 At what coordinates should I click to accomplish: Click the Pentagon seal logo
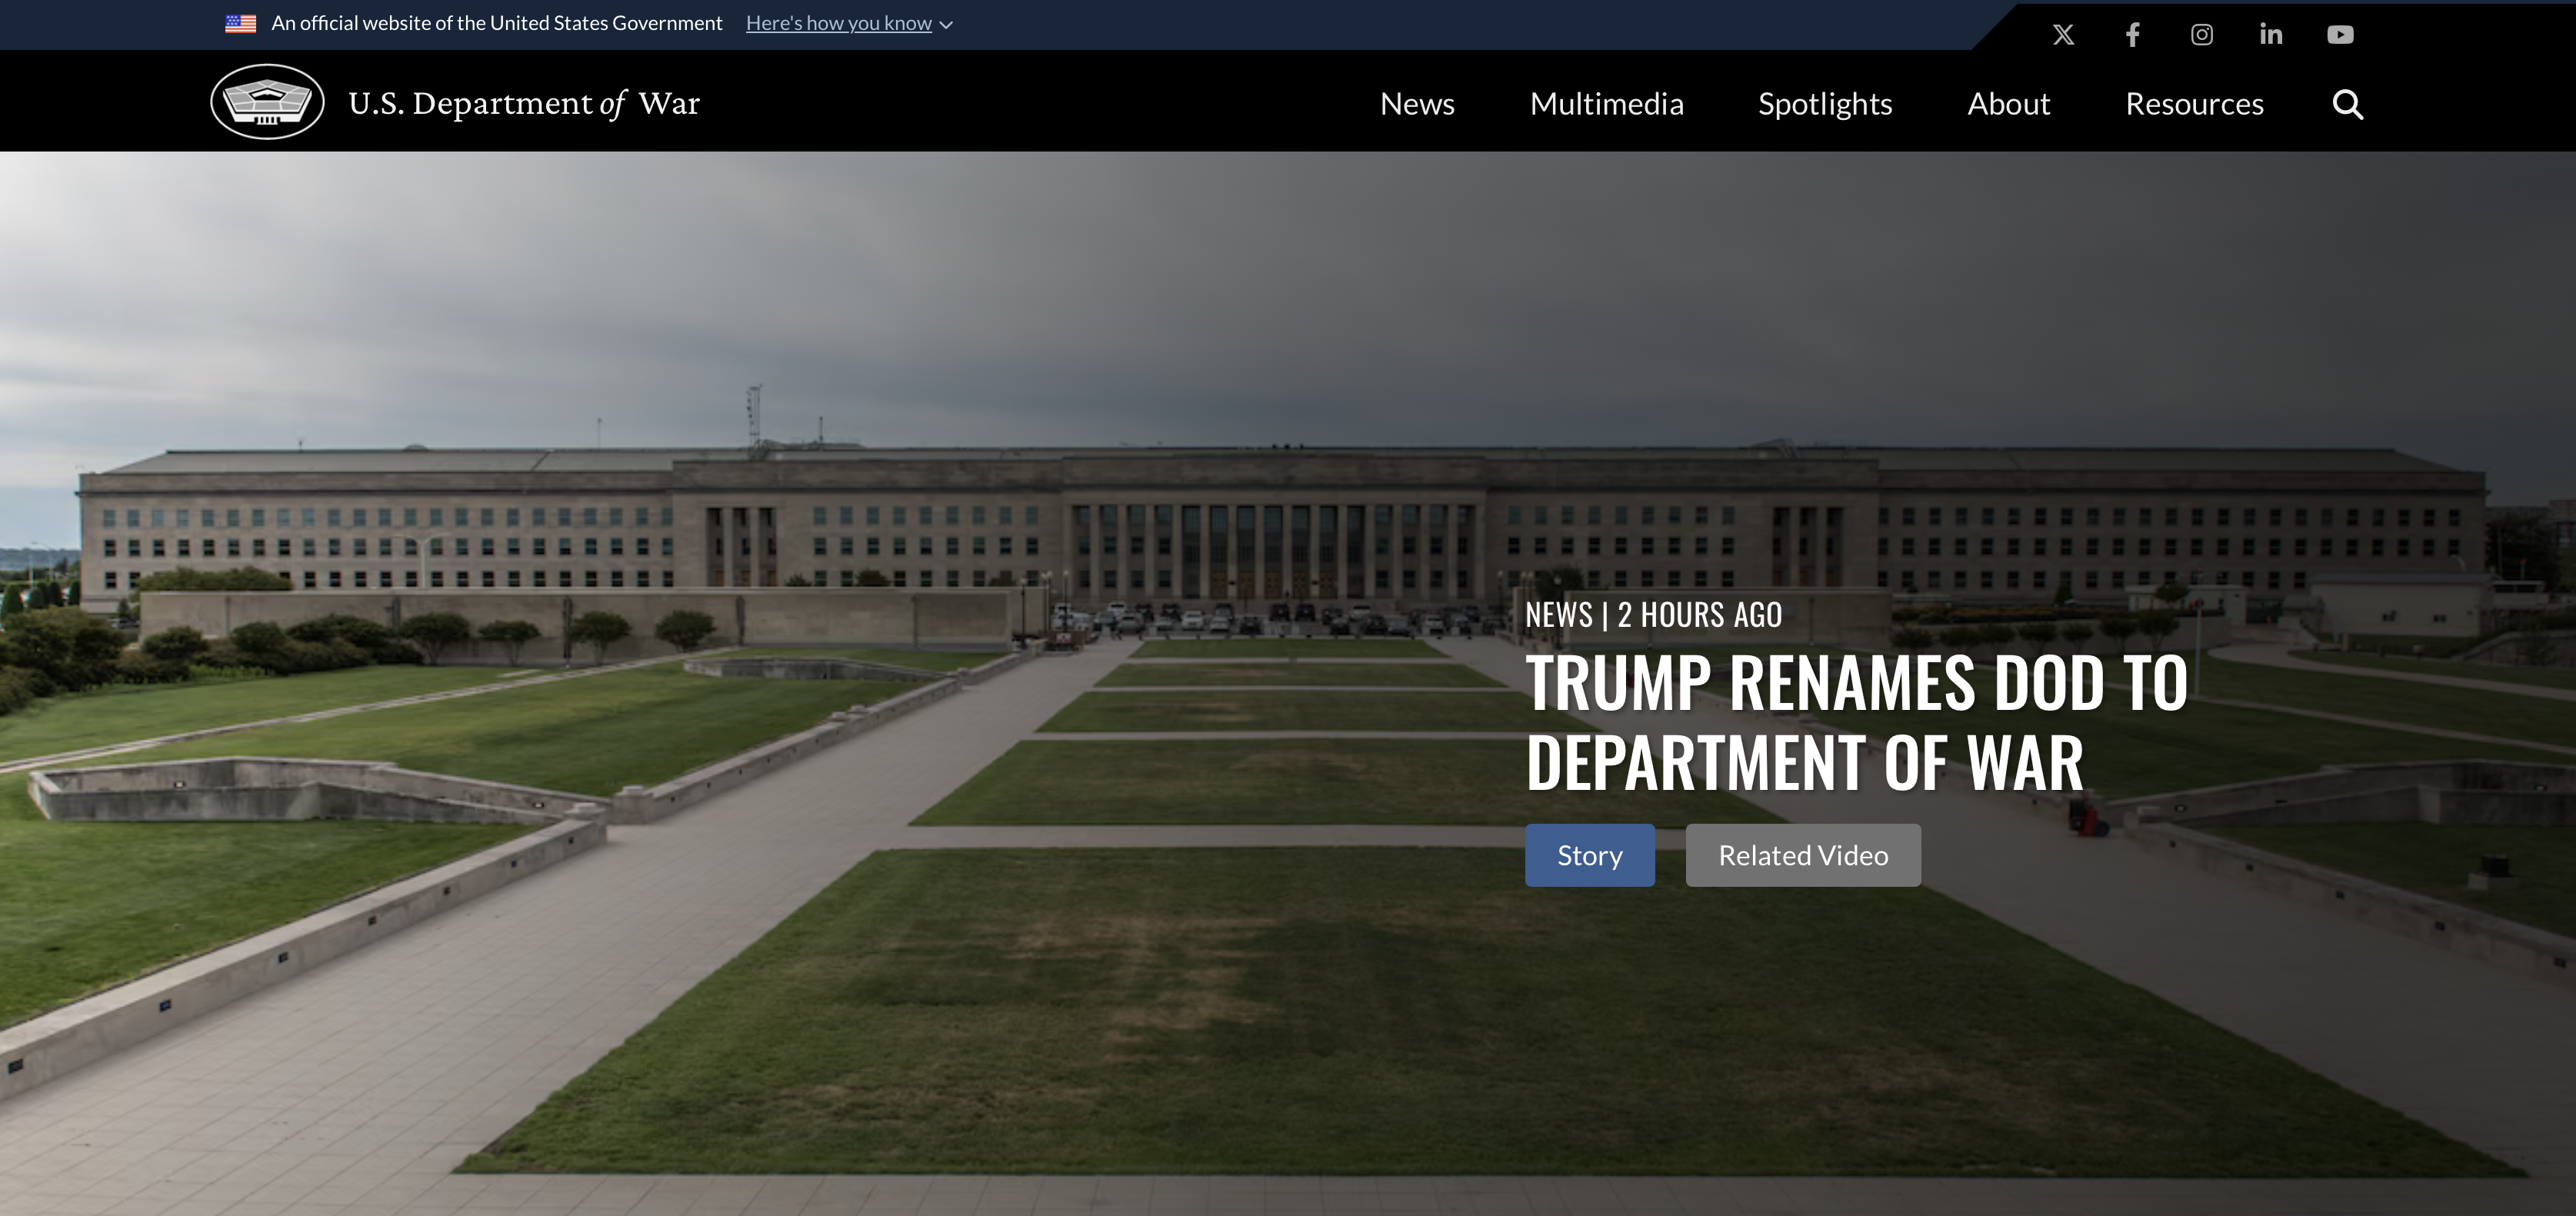tap(267, 102)
